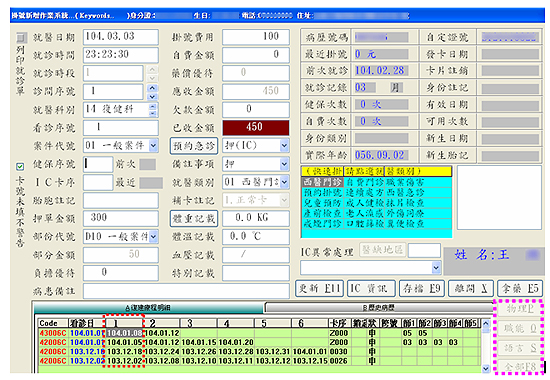Click the dark red 已收金額 450 field

[256, 127]
